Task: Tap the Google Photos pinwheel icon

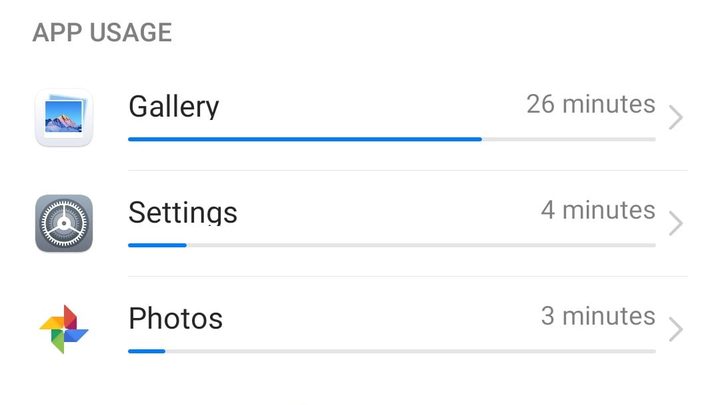Action: (64, 329)
